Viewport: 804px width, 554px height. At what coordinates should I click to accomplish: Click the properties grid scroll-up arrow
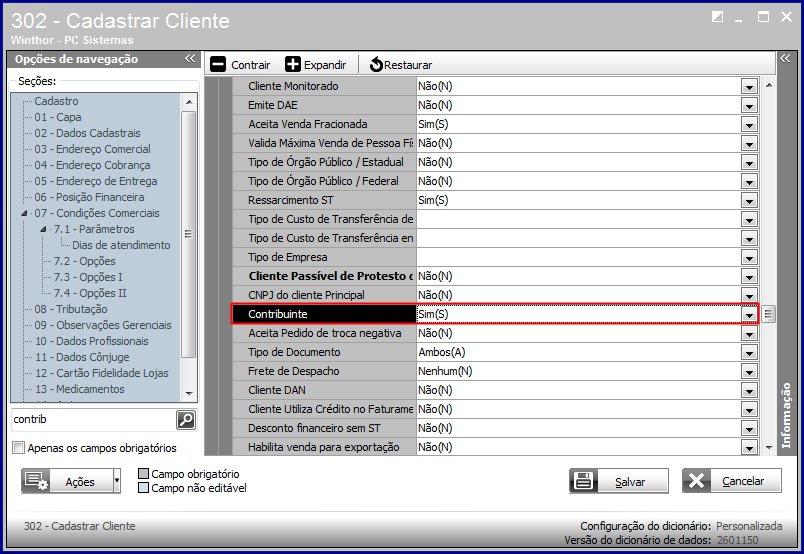[x=769, y=85]
